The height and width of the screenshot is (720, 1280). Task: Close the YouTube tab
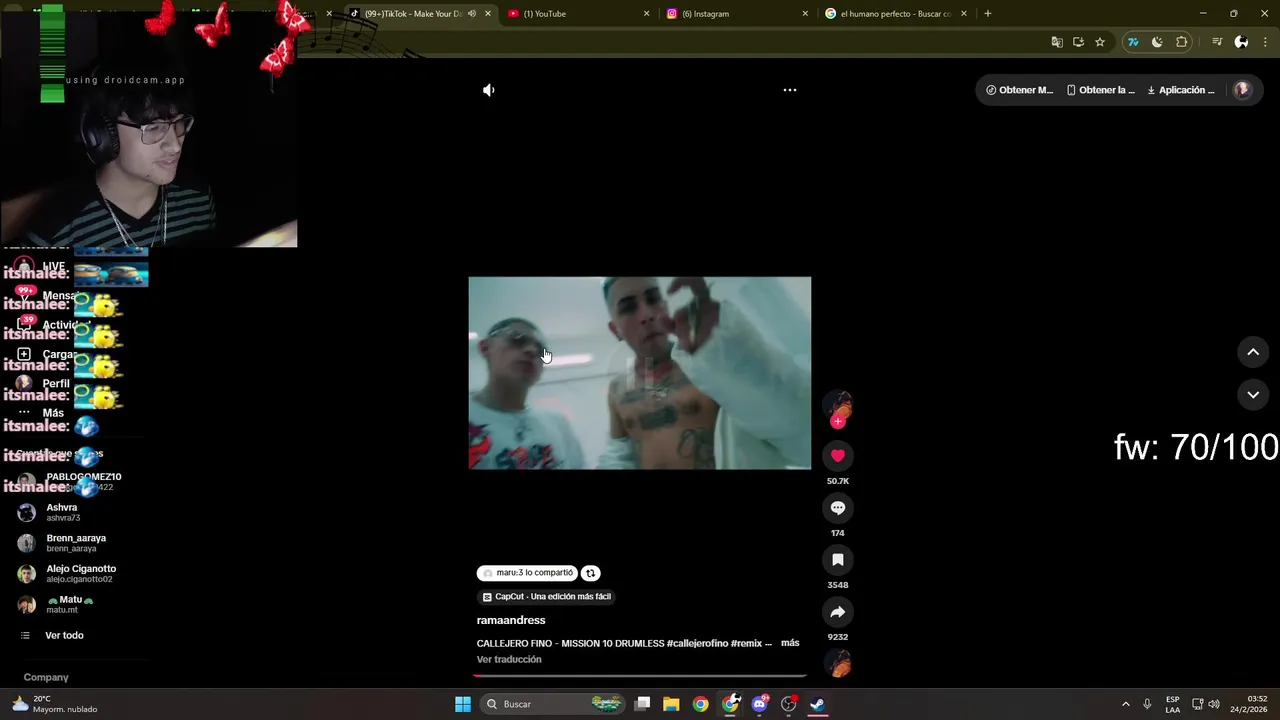pos(646,14)
